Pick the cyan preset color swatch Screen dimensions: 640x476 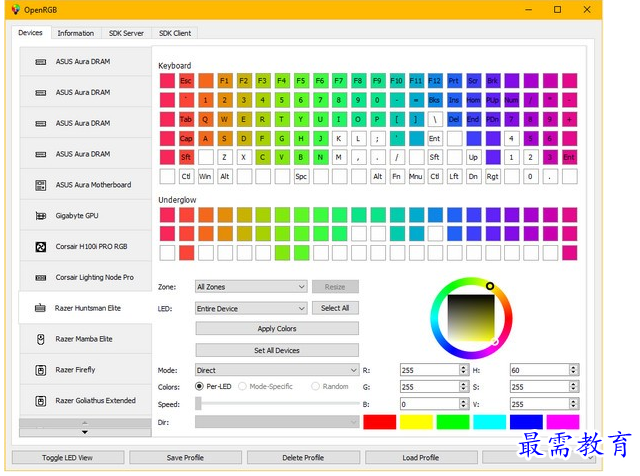coord(490,422)
